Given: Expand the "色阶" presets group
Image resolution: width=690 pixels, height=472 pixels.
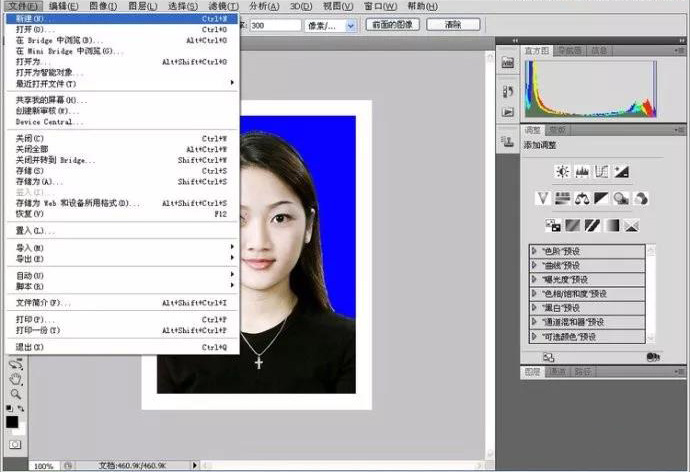Looking at the screenshot, I should (x=536, y=251).
